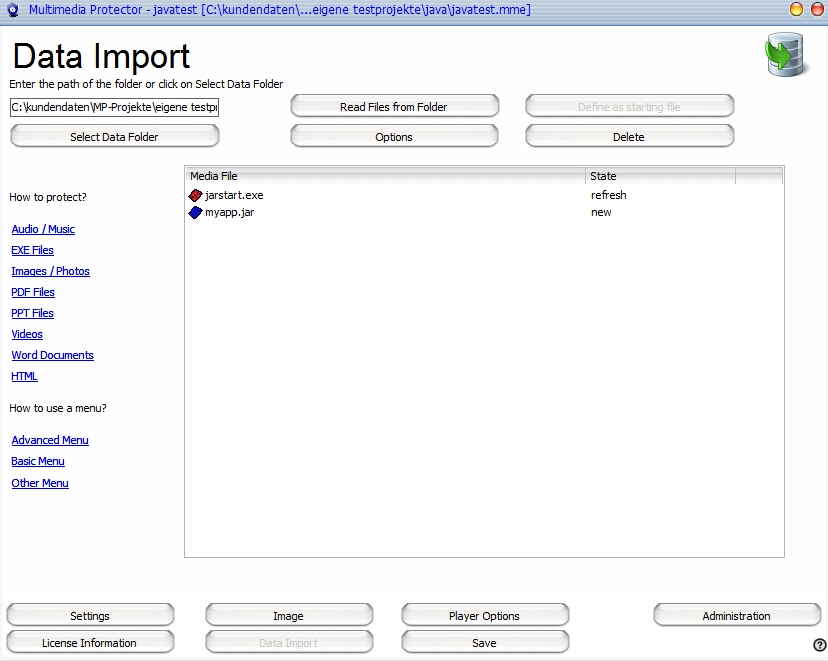Open the Administration page
Viewport: 828px width, 661px height.
click(x=736, y=616)
